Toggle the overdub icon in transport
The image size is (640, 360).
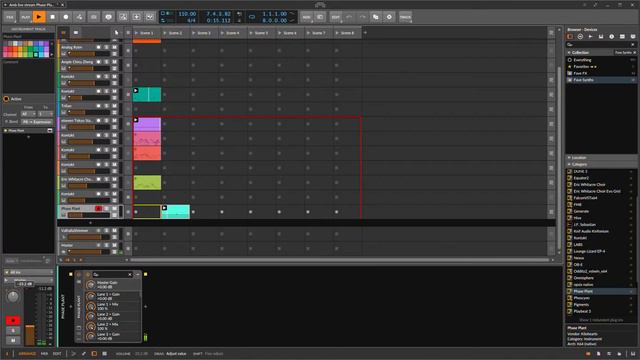[136, 17]
